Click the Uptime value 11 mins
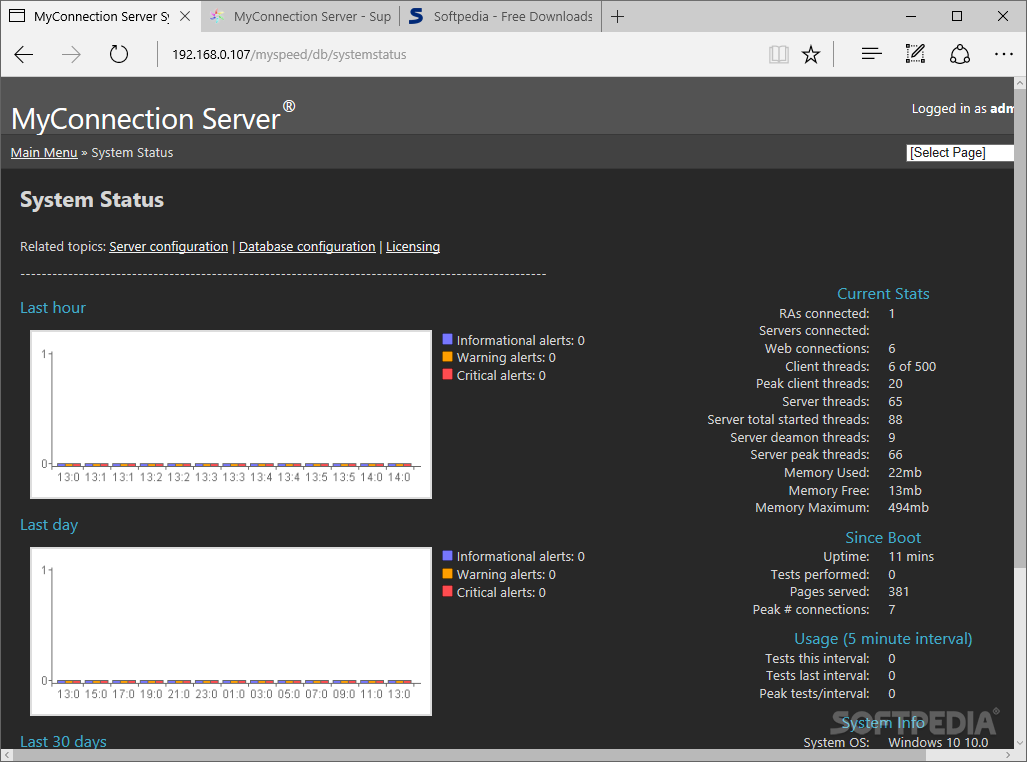 [911, 556]
